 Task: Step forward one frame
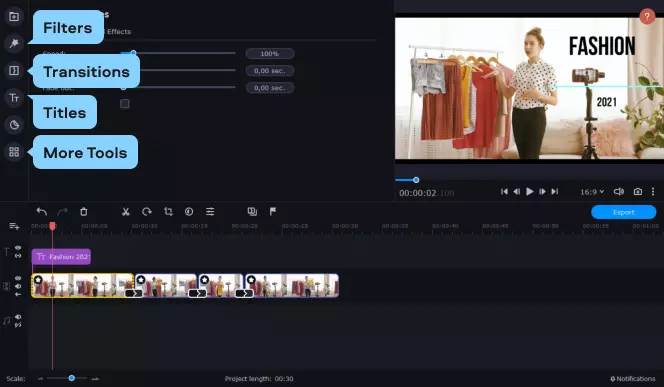point(542,192)
